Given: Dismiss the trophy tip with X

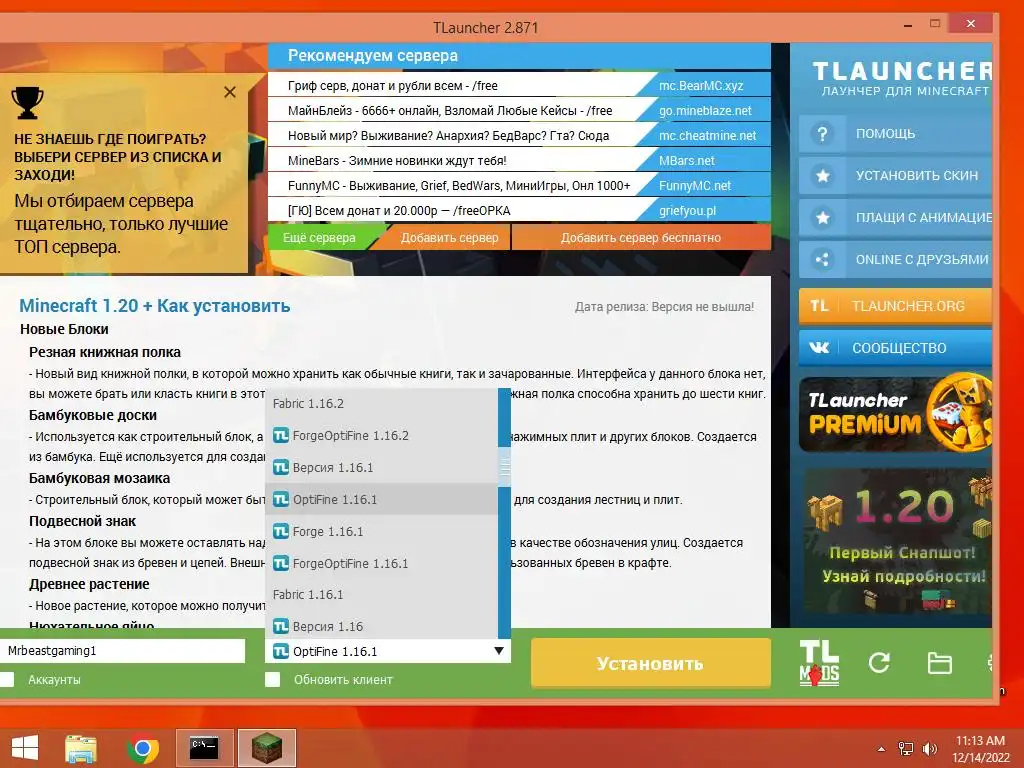Looking at the screenshot, I should (230, 92).
